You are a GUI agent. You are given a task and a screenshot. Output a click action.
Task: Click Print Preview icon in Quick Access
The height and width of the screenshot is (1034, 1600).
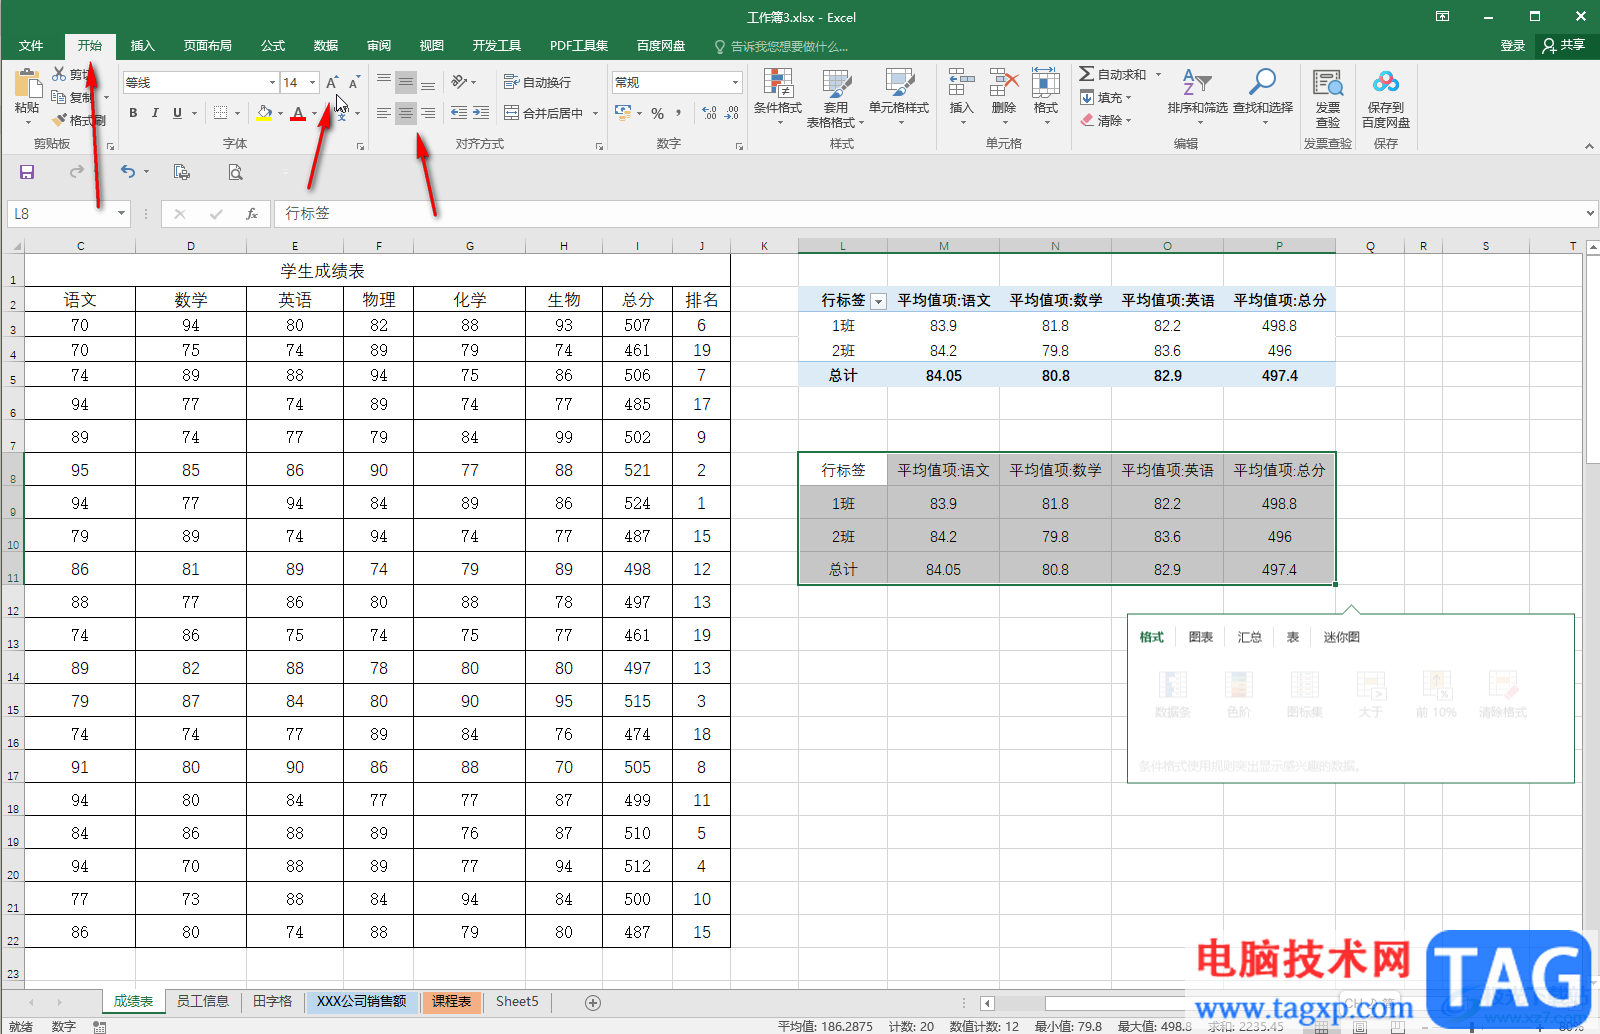point(235,172)
